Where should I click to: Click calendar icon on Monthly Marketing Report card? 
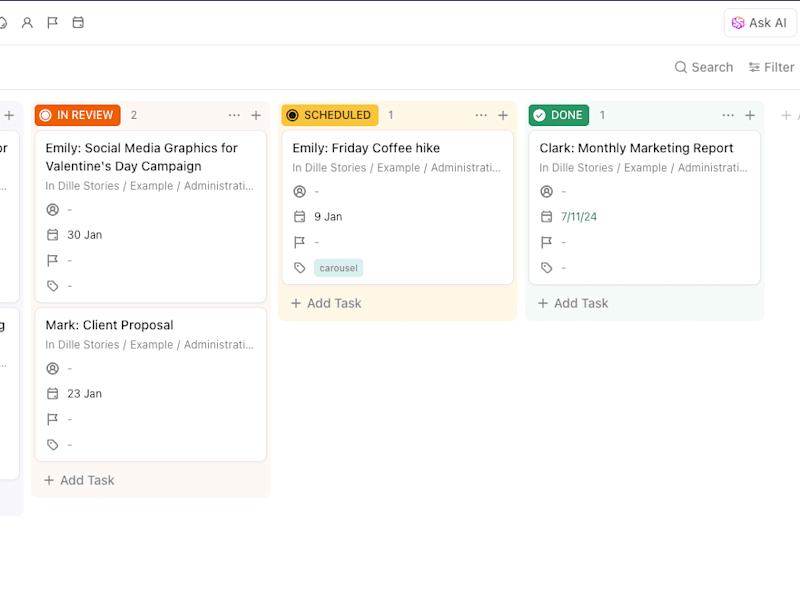(x=546, y=216)
